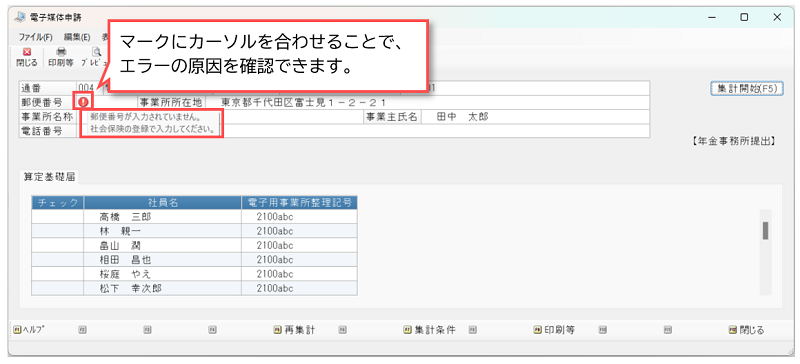Viewport: 800px width, 364px height.
Task: Click the 【年金事務所提出】 label
Action: (734, 141)
